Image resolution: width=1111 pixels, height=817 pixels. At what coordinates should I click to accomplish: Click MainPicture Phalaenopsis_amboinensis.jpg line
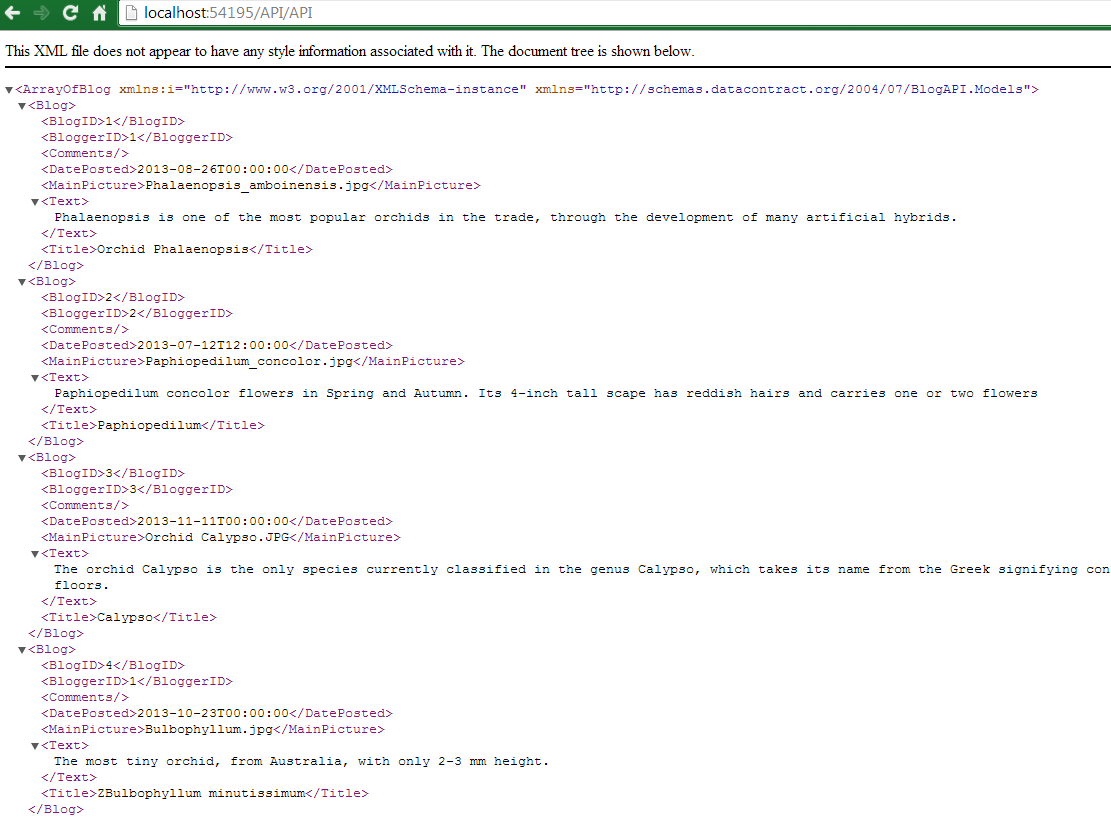pyautogui.click(x=261, y=185)
